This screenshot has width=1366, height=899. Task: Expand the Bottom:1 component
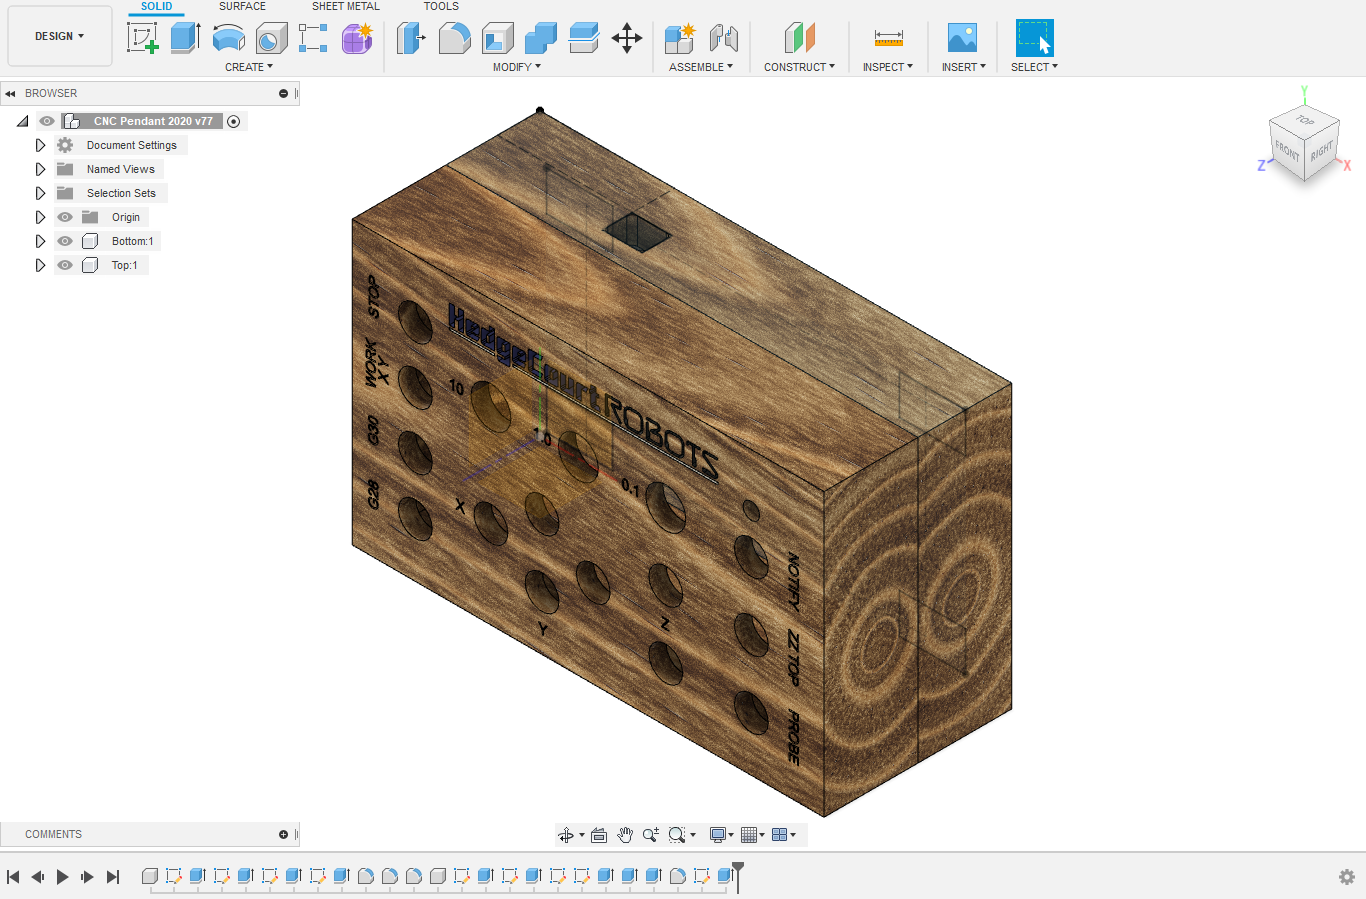(x=40, y=241)
